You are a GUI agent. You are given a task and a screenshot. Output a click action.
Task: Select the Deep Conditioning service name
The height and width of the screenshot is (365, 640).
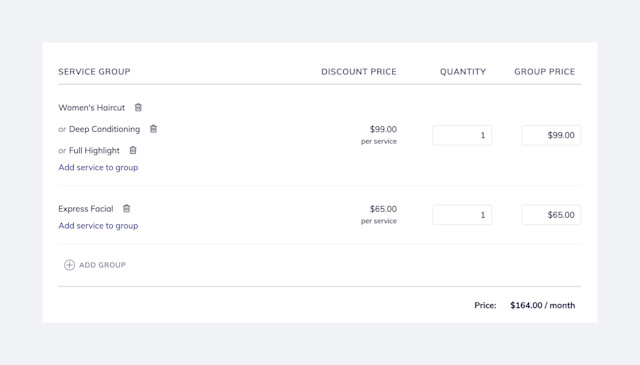tap(104, 129)
